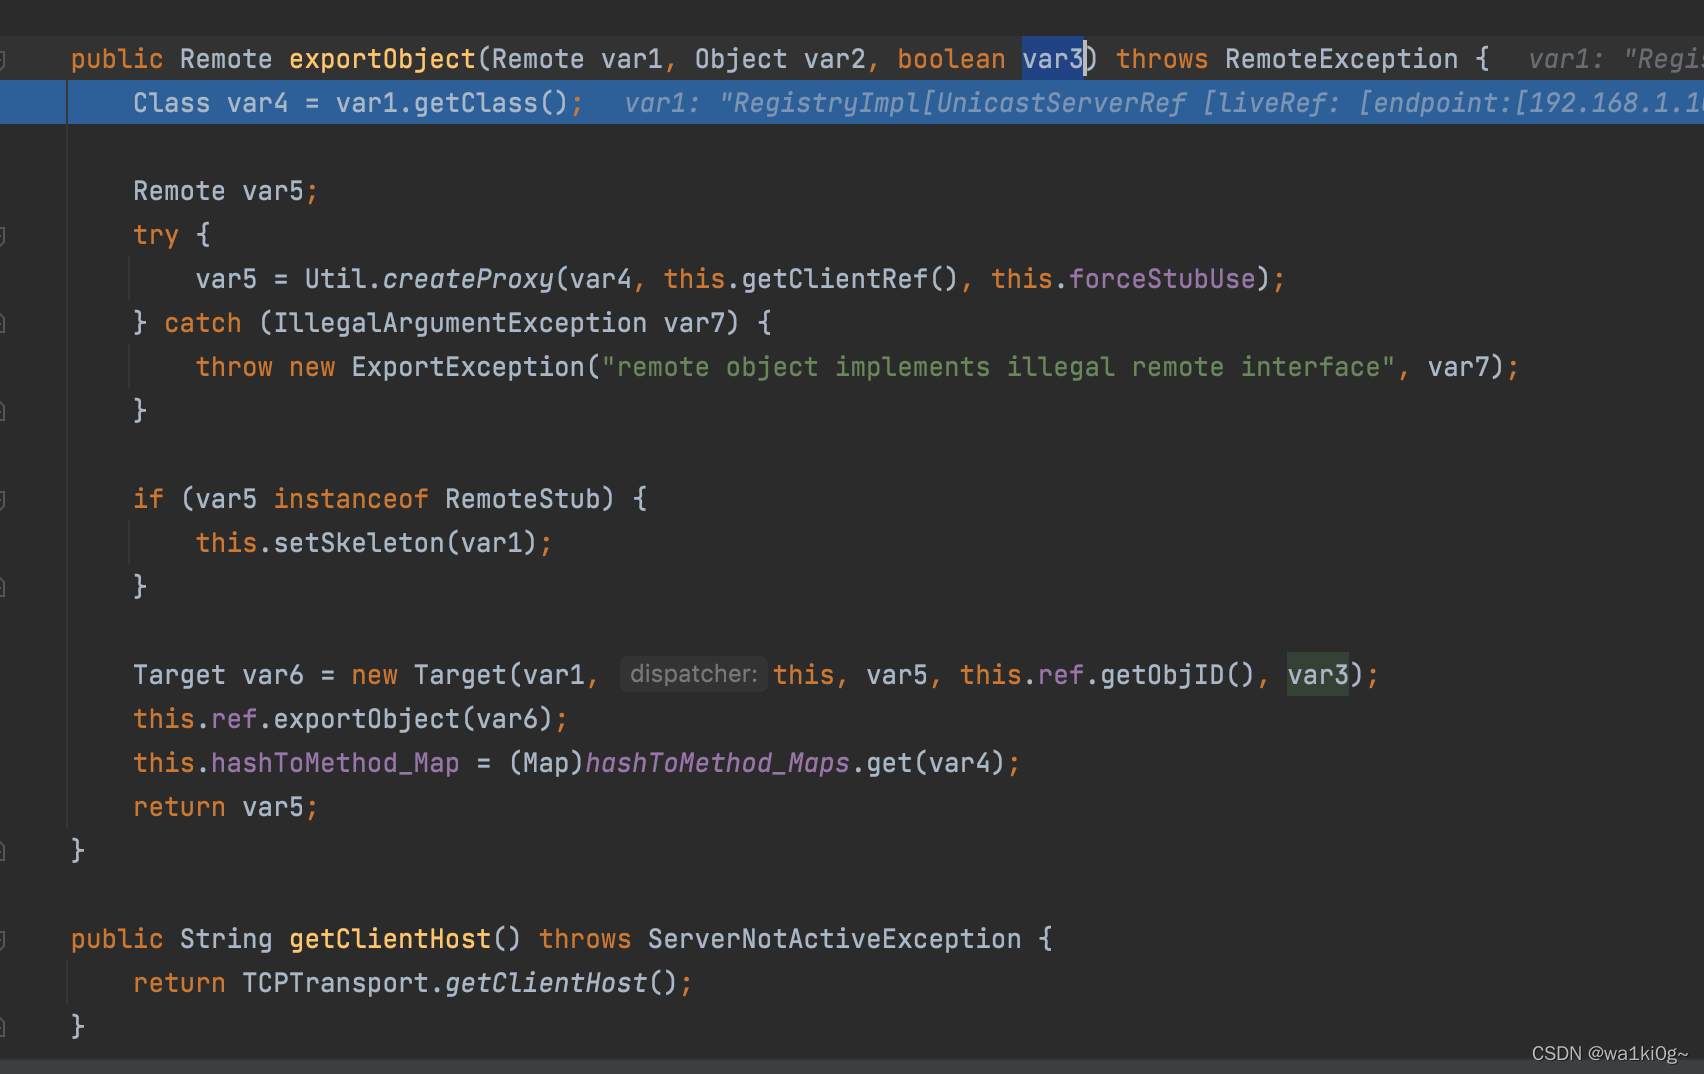This screenshot has height=1074, width=1704.
Task: Click the String return type
Action: coord(226,939)
